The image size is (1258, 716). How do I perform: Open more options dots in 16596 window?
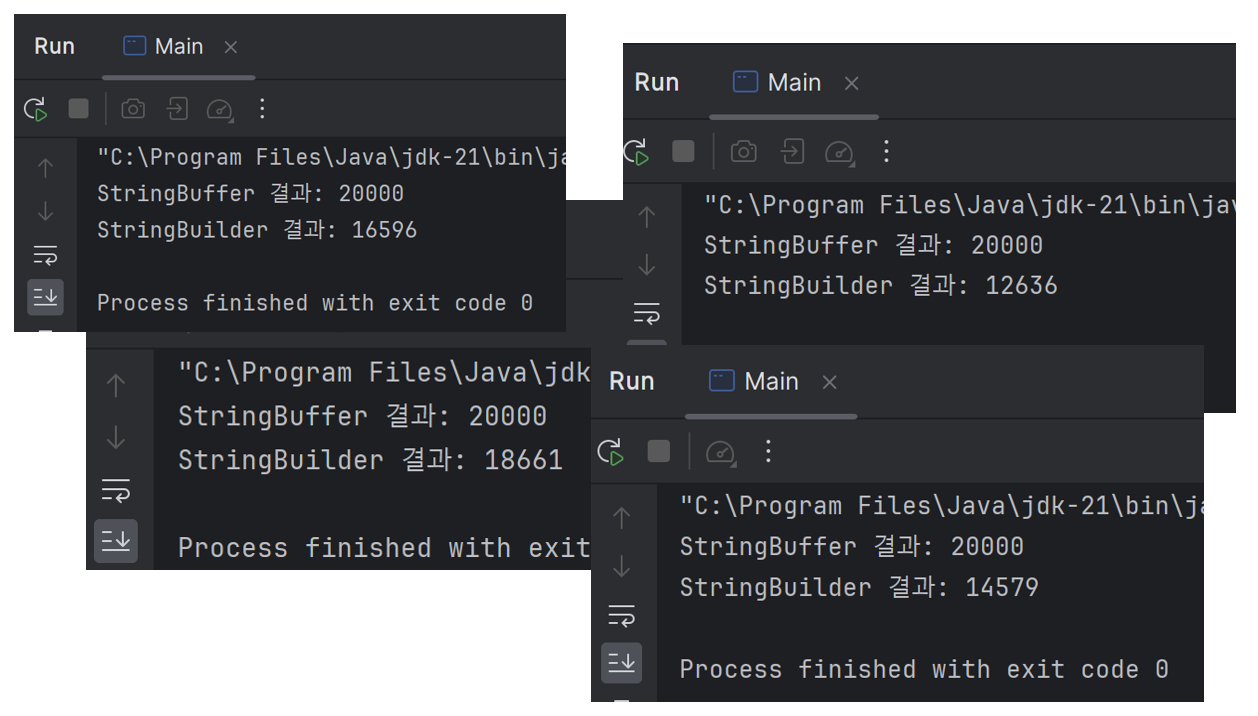[x=262, y=109]
